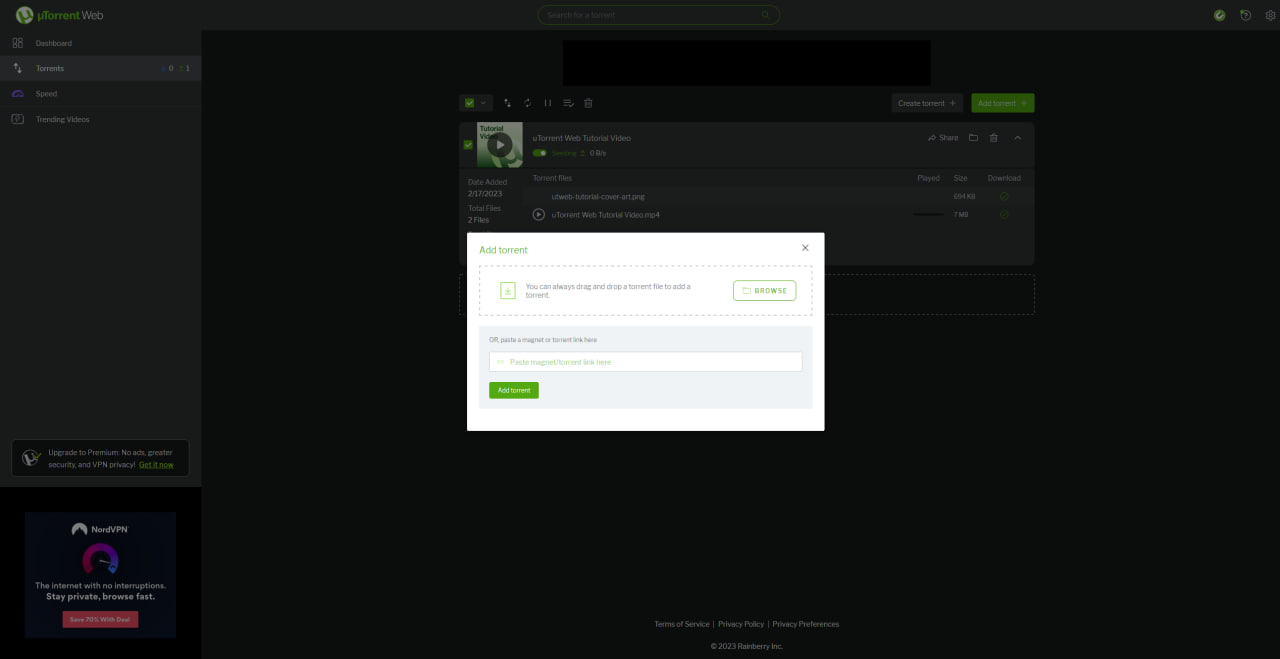The height and width of the screenshot is (659, 1280).
Task: Open the help question-mark icon
Action: coord(1245,15)
